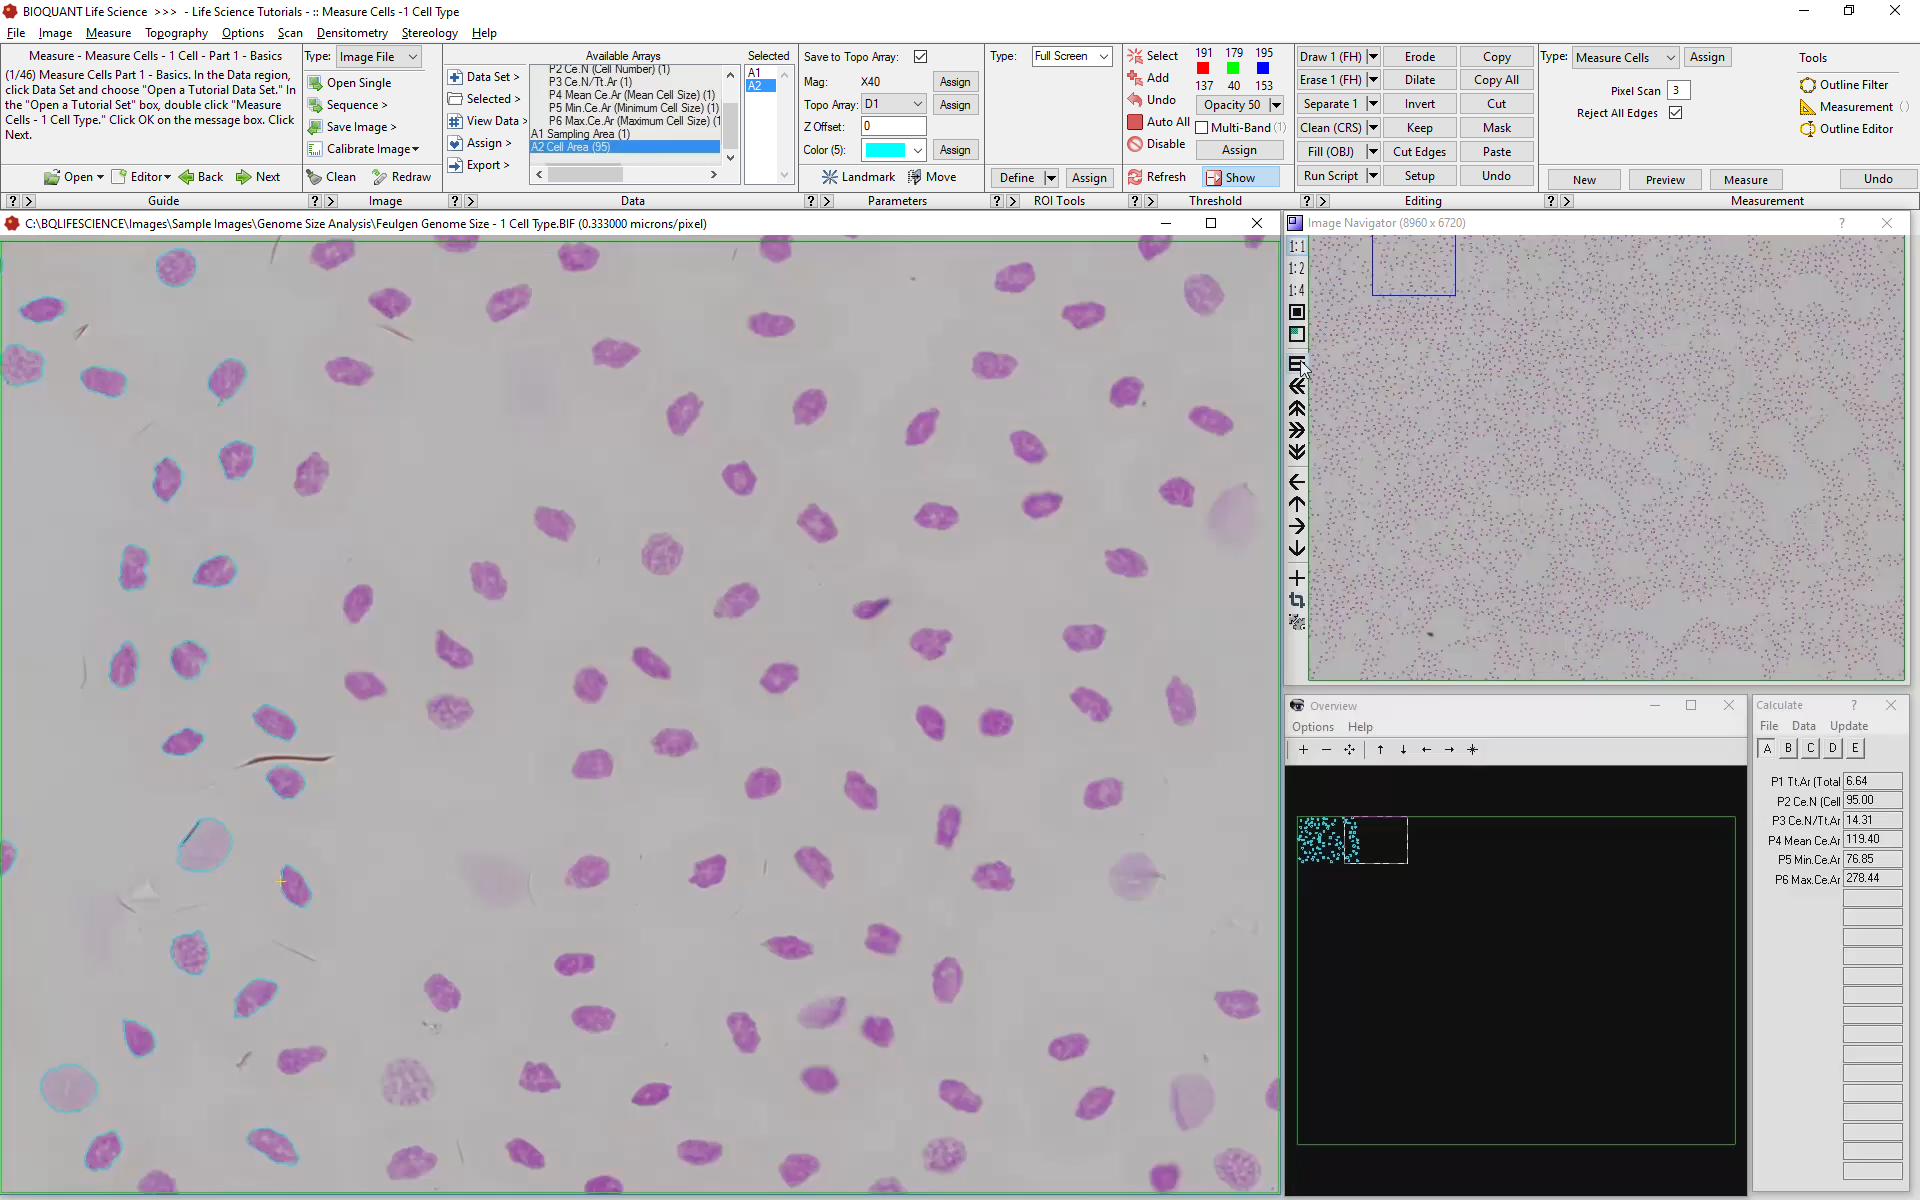Click the Calculate button in measurement panel
Screen dimensions: 1920x1200
[x=1782, y=705]
